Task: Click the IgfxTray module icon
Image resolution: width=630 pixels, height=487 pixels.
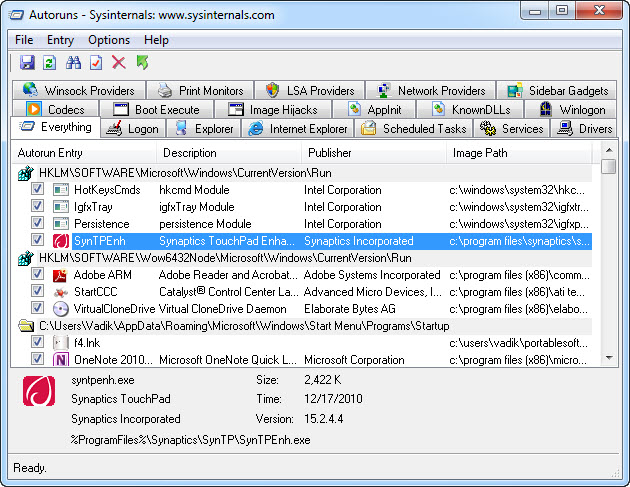Action: tap(61, 207)
